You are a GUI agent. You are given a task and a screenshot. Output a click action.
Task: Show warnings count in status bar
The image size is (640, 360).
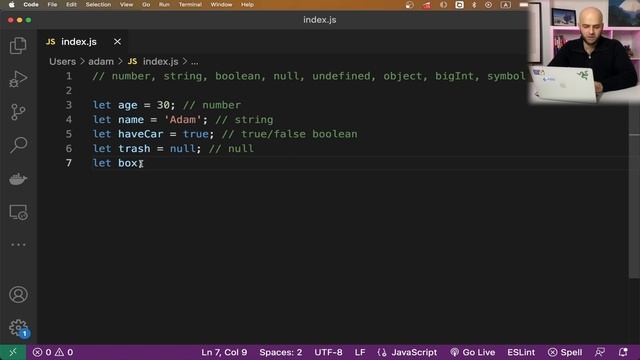[x=64, y=352]
